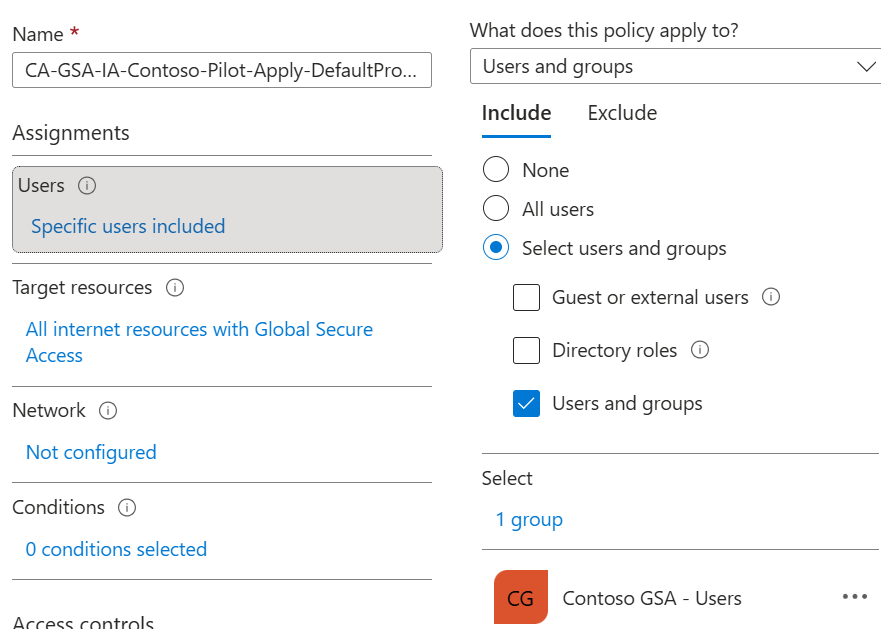This screenshot has height=629, width=881.
Task: Open All internet resources with Global Secure Access
Action: (x=199, y=342)
